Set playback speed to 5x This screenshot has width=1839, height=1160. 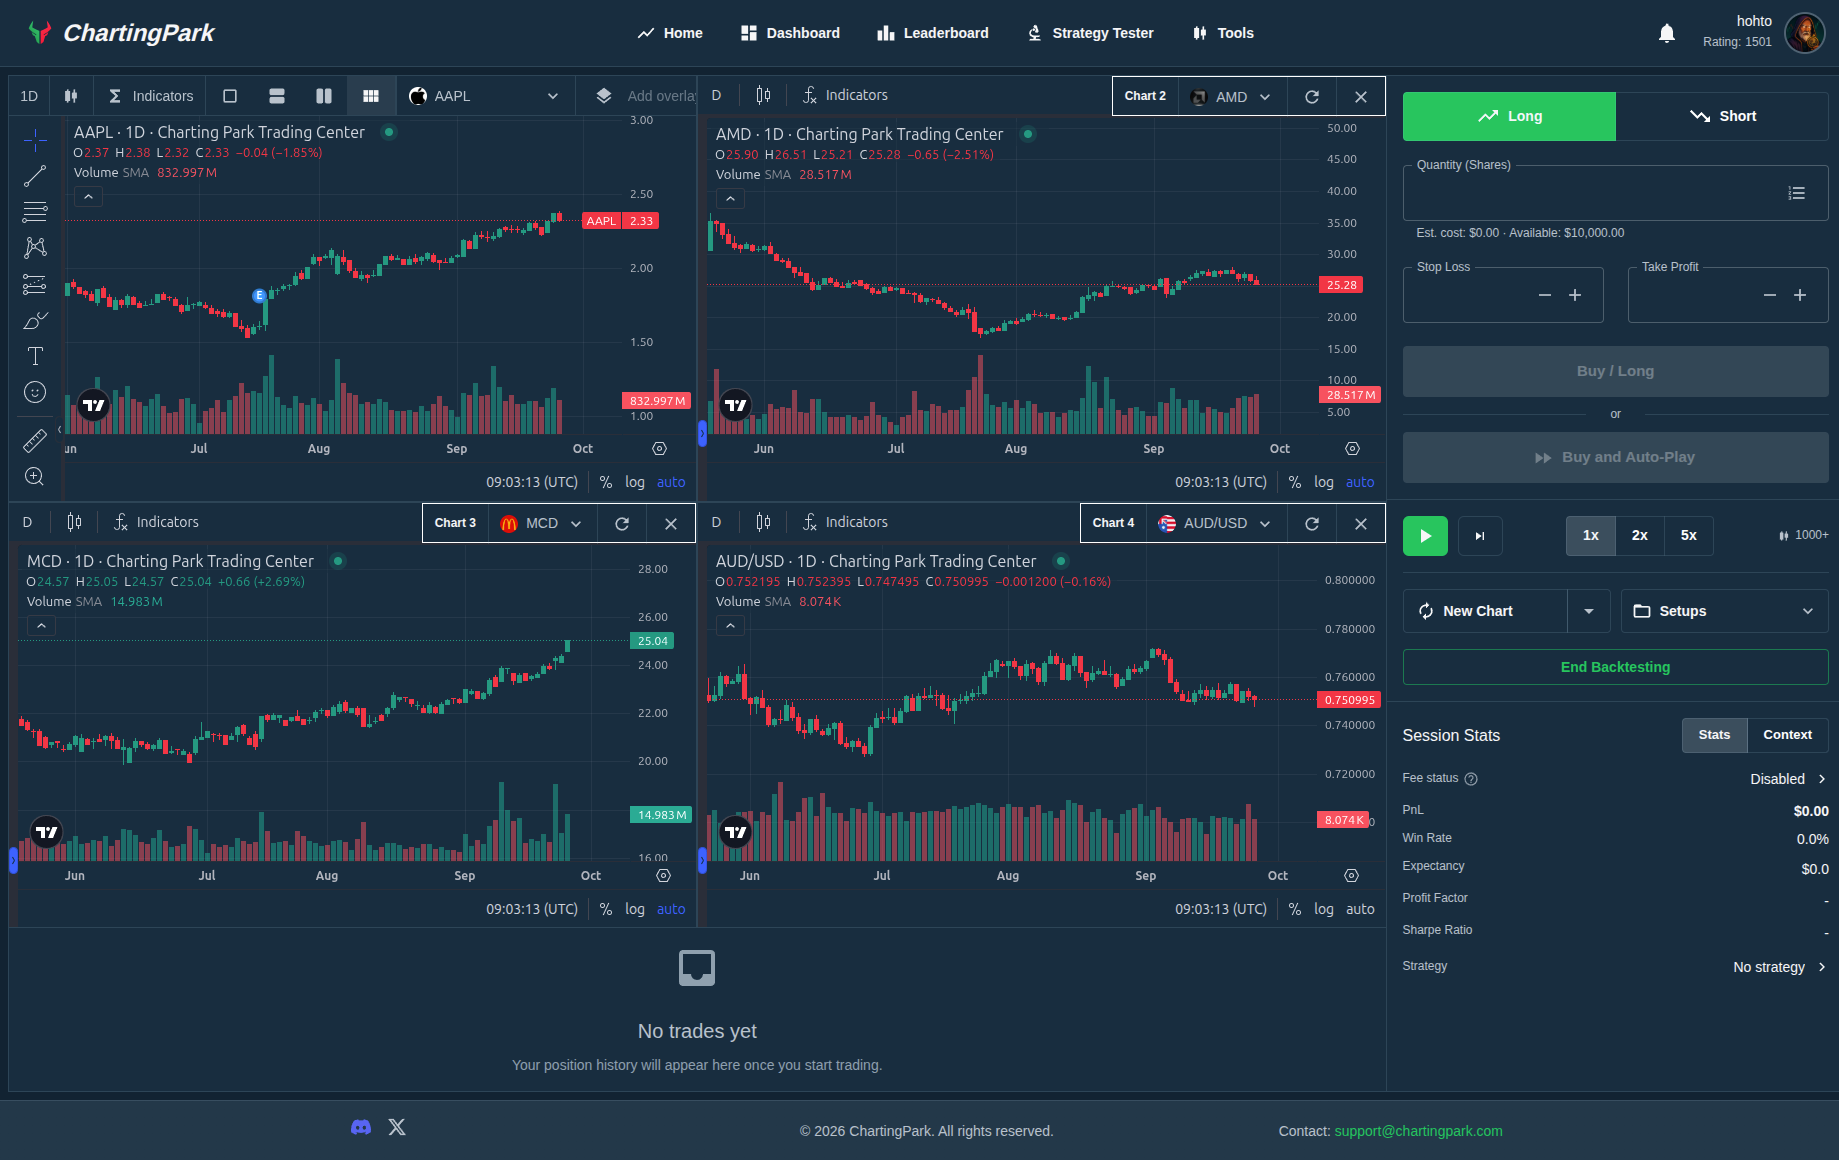pos(1689,535)
